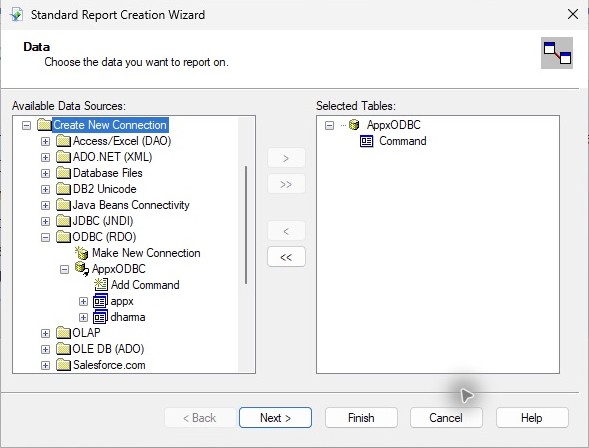Close the Standard Report Creation Wizard
The width and height of the screenshot is (589, 448).
(x=573, y=14)
